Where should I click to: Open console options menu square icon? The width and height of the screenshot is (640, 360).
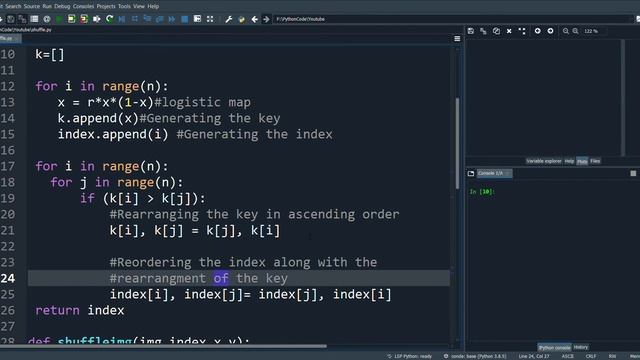coord(633,173)
